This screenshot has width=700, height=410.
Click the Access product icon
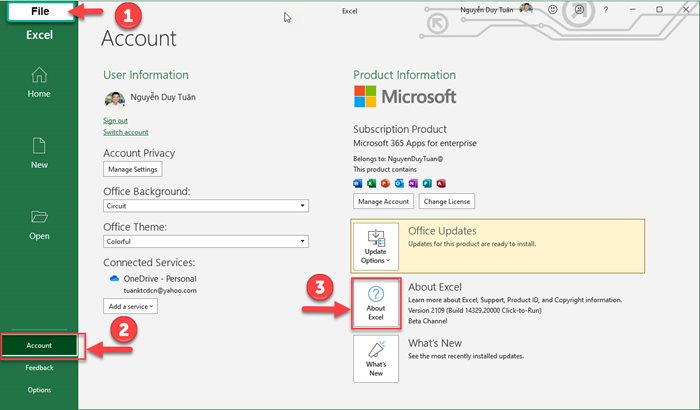click(x=441, y=184)
